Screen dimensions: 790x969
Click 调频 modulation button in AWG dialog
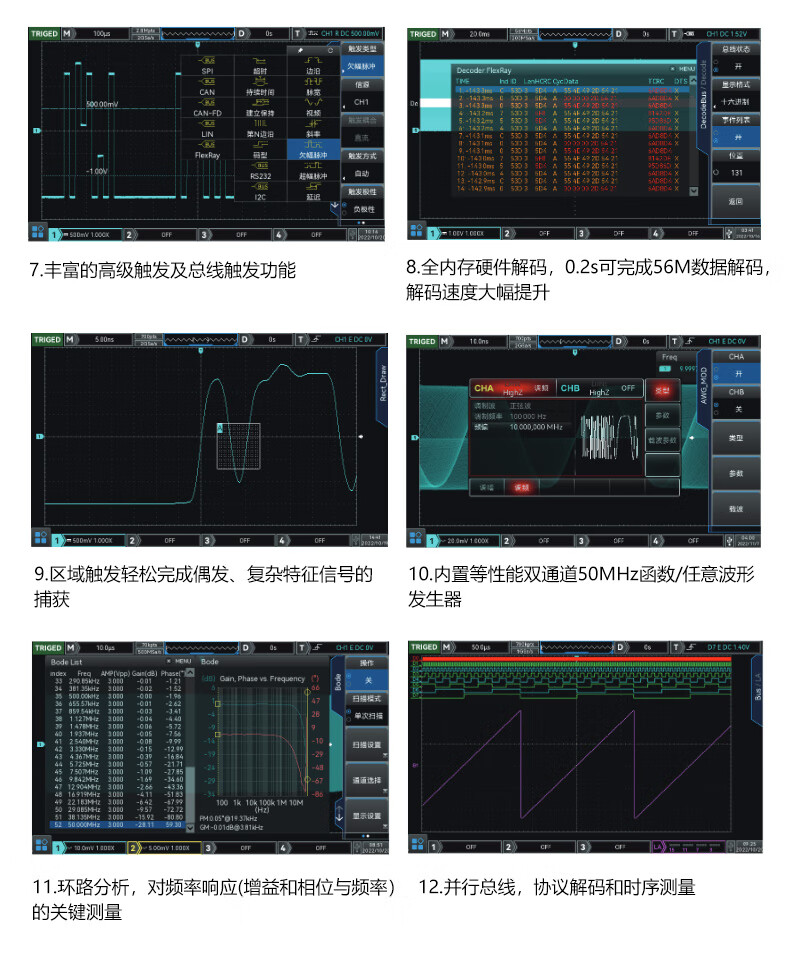[521, 487]
